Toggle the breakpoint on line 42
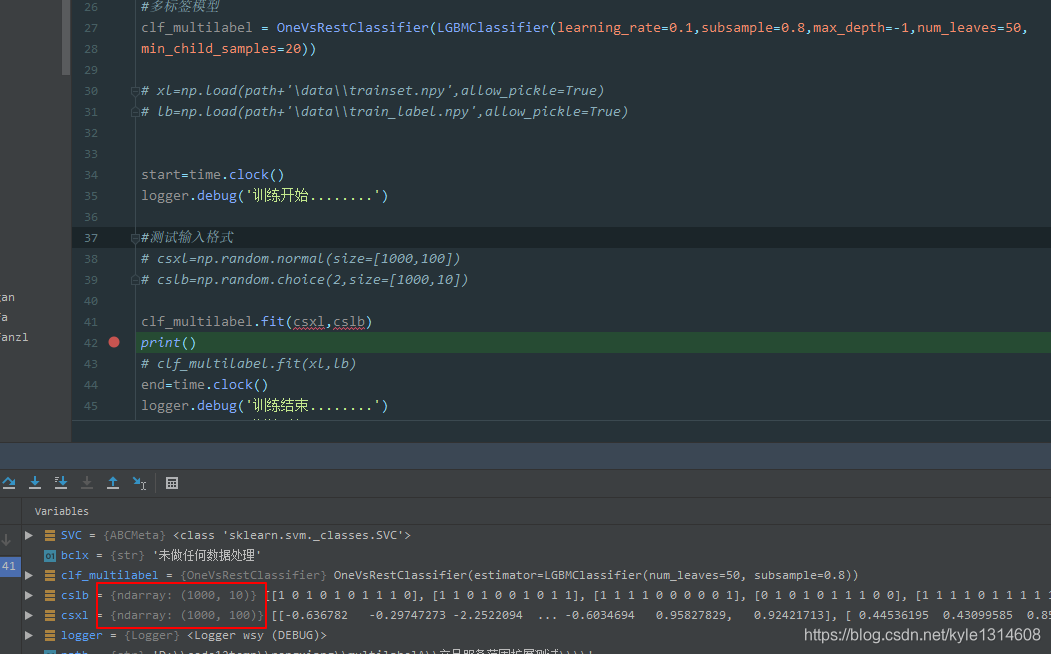The width and height of the screenshot is (1051, 654). tap(114, 342)
